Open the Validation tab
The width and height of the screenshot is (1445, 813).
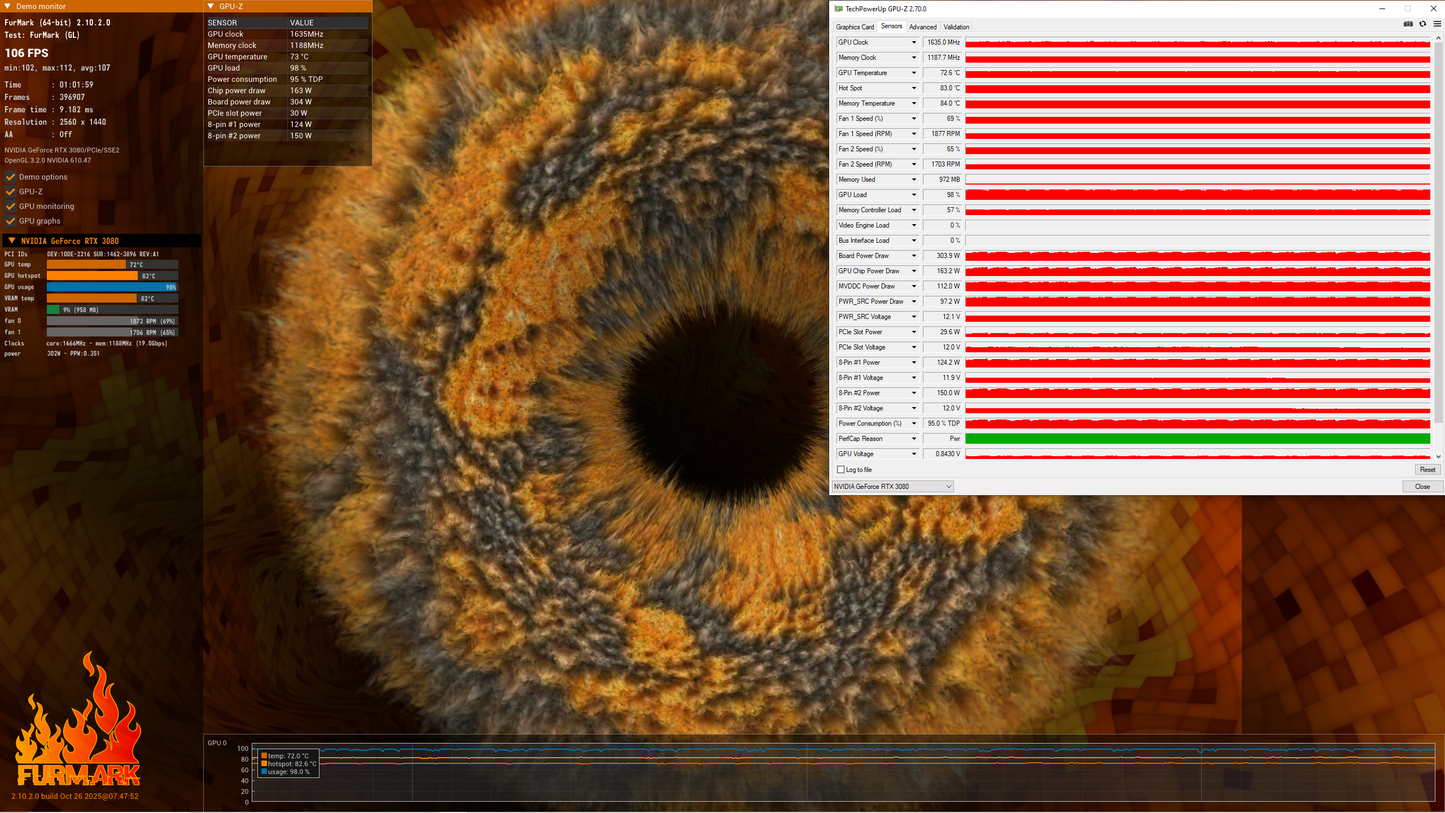[957, 27]
